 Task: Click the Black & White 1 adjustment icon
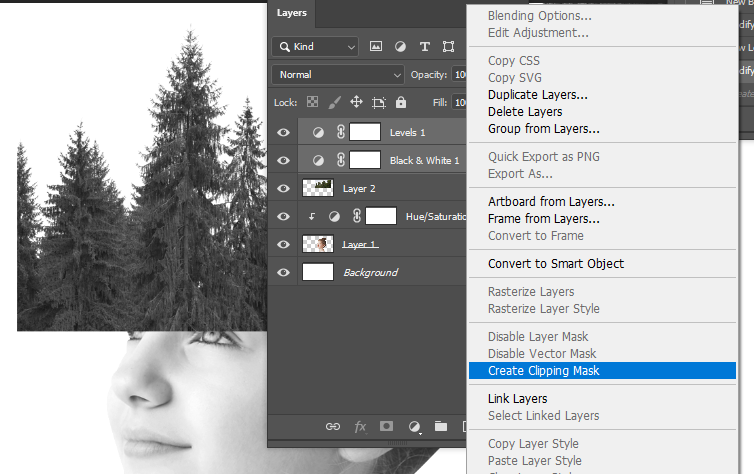point(318,161)
